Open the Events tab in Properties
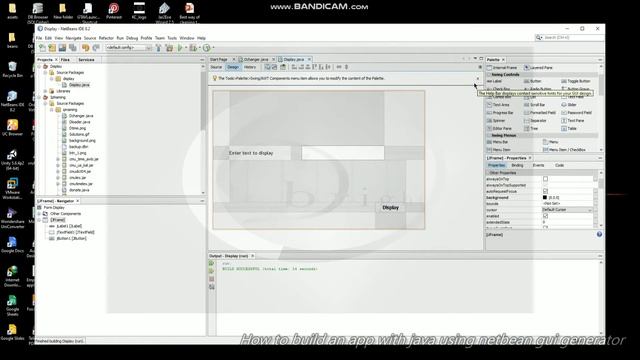This screenshot has height=360, width=640. click(x=538, y=165)
